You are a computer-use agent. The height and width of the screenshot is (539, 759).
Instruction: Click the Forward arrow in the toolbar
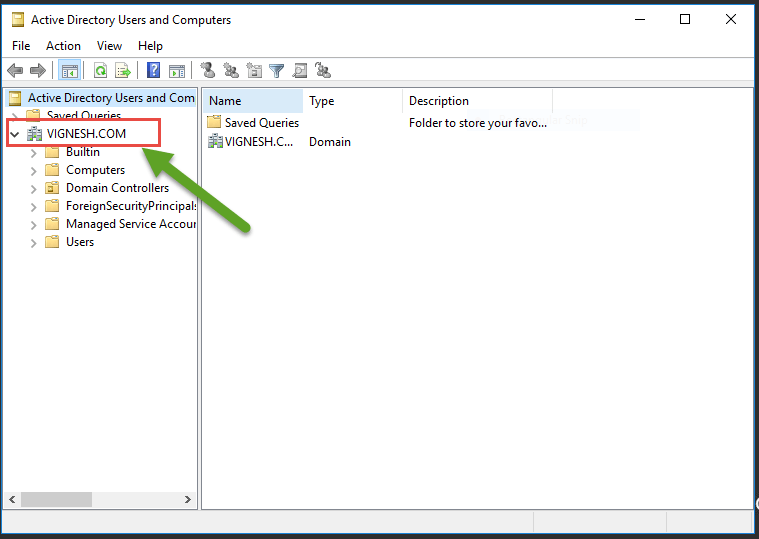click(x=38, y=70)
